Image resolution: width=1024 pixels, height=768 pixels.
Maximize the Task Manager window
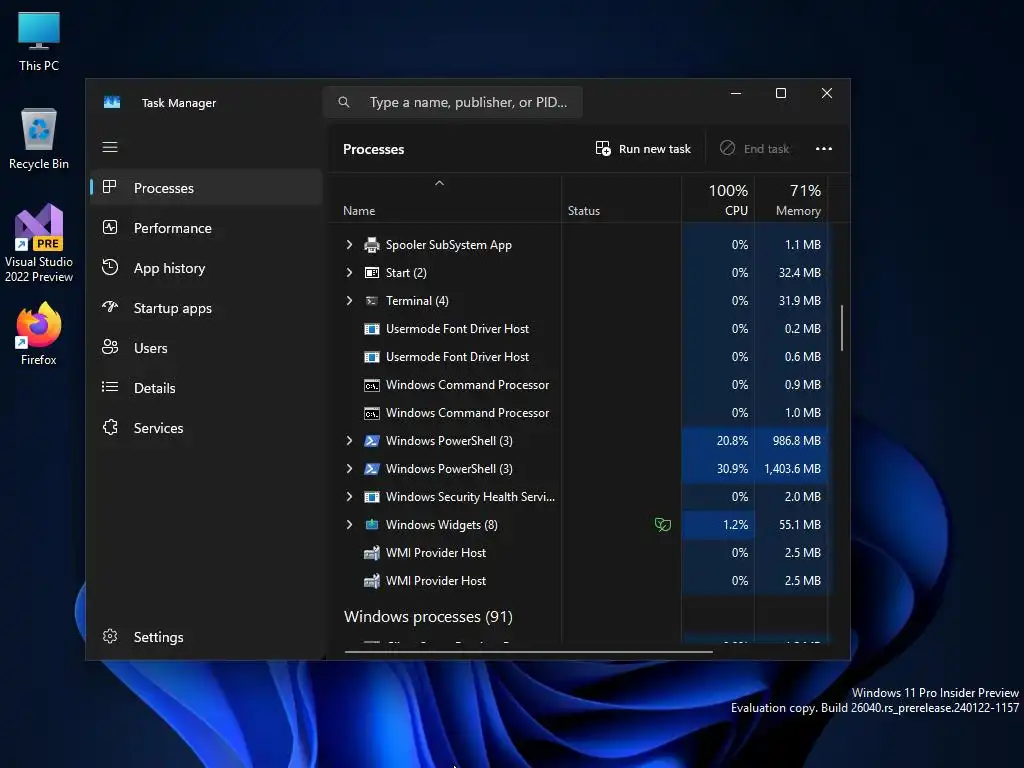[x=780, y=93]
